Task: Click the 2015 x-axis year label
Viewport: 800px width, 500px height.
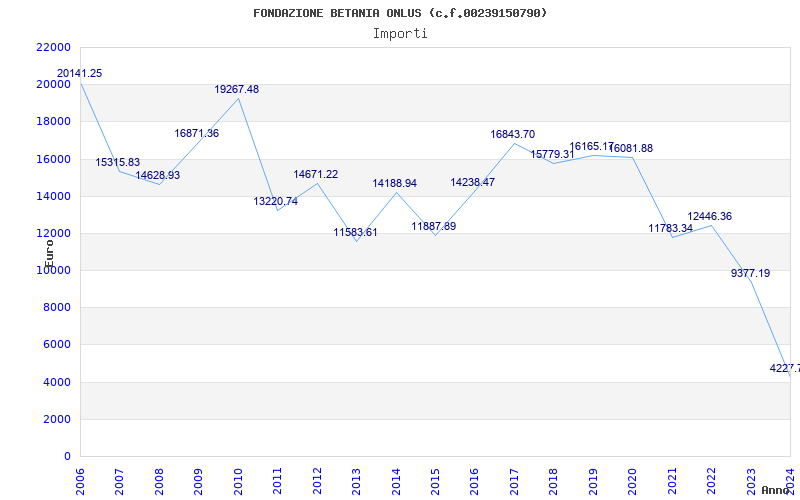Action: 435,482
